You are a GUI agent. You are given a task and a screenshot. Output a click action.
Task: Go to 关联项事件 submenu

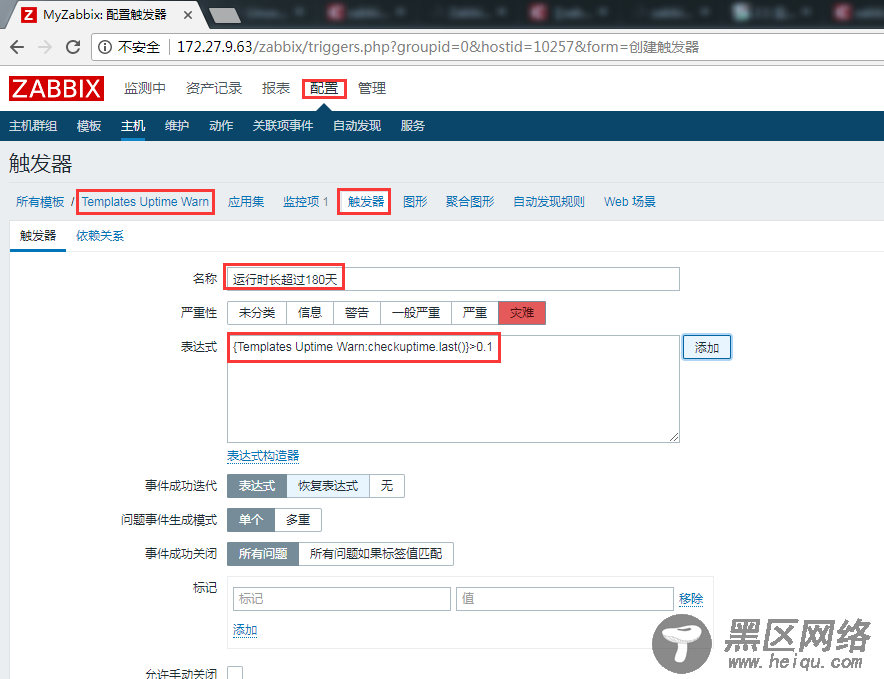click(283, 126)
